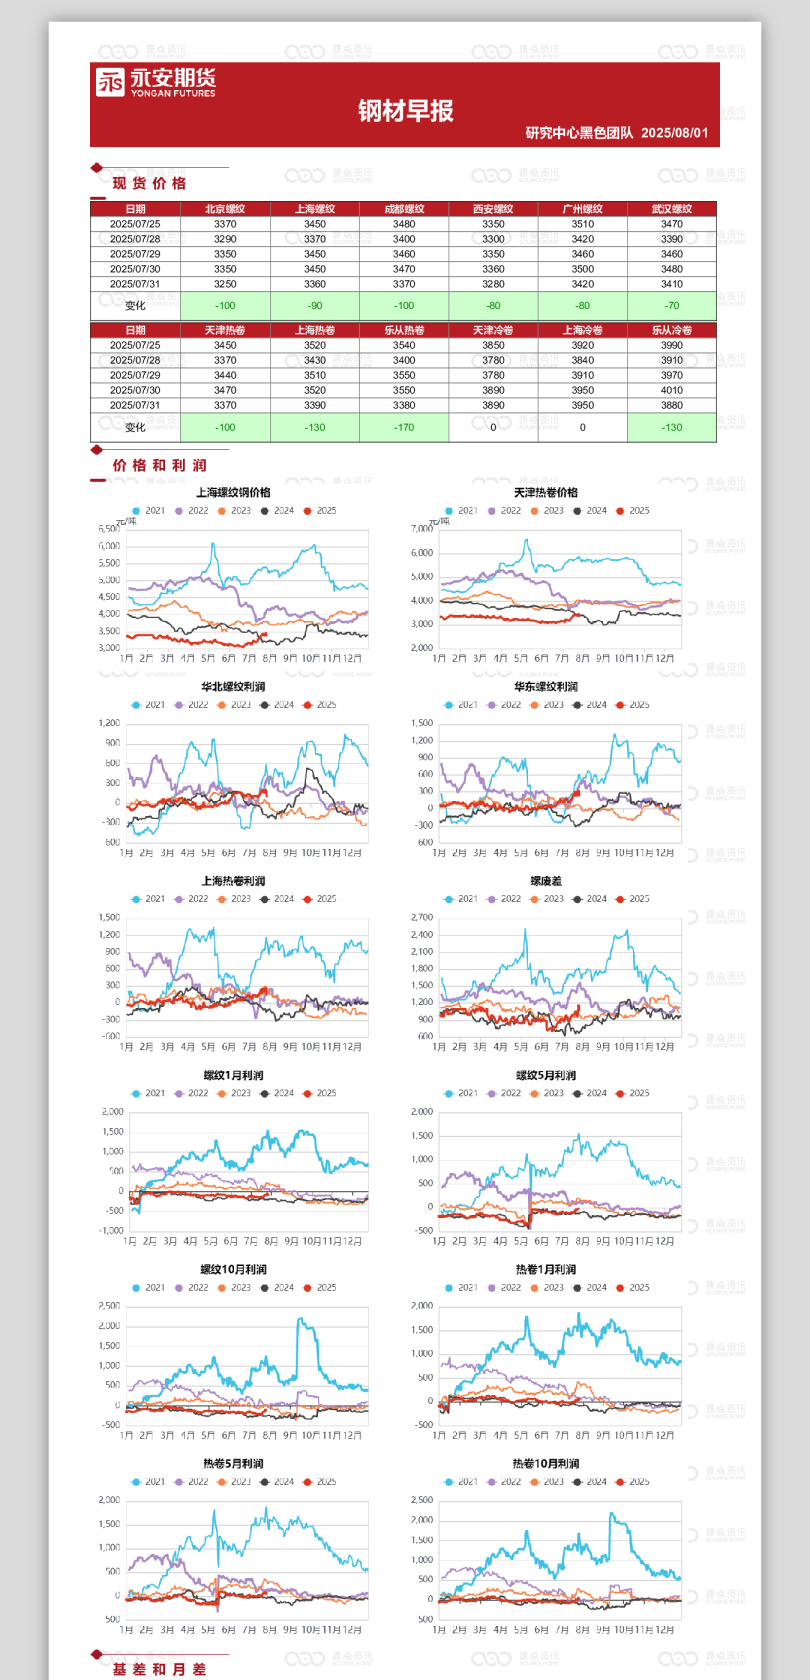
Task: Click the 螺纹5月利润 chart title
Action: pyautogui.click(x=546, y=1075)
